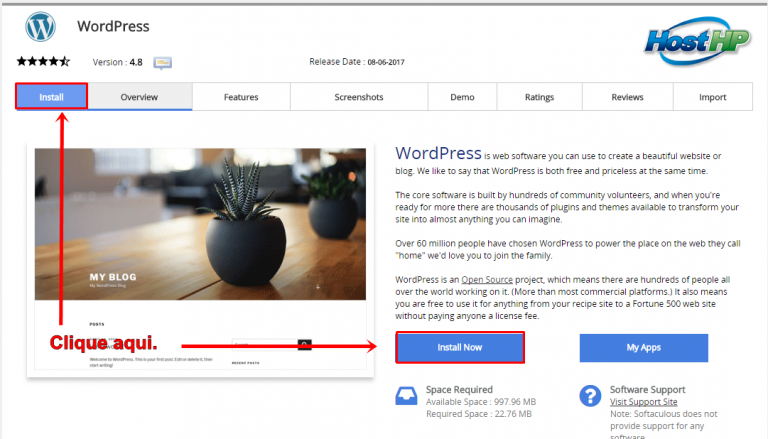Open the Overview tab

tap(140, 97)
